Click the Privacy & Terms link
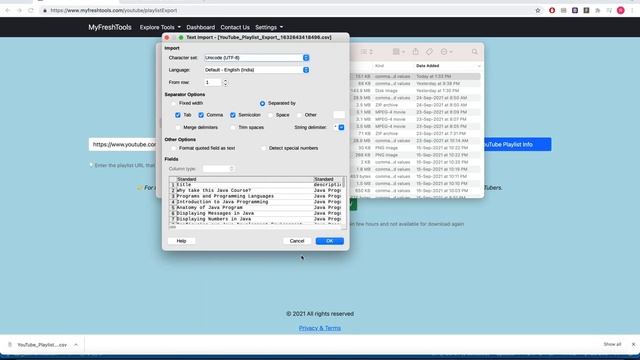 (x=320, y=328)
